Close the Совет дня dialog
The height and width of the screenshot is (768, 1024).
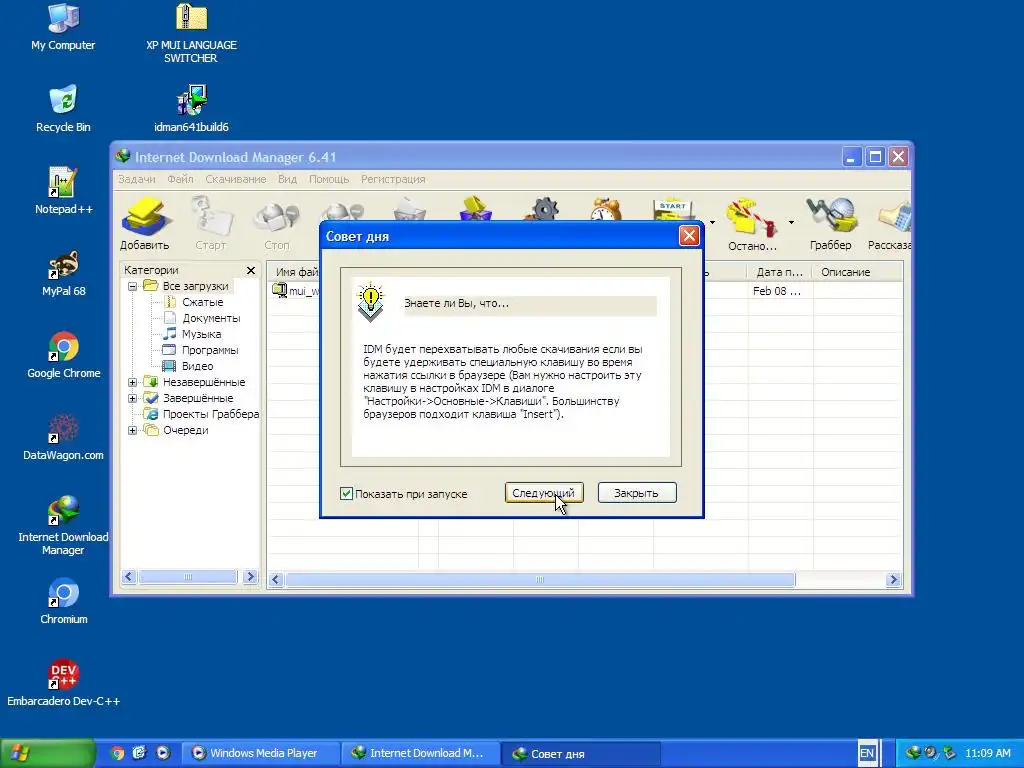pyautogui.click(x=689, y=236)
